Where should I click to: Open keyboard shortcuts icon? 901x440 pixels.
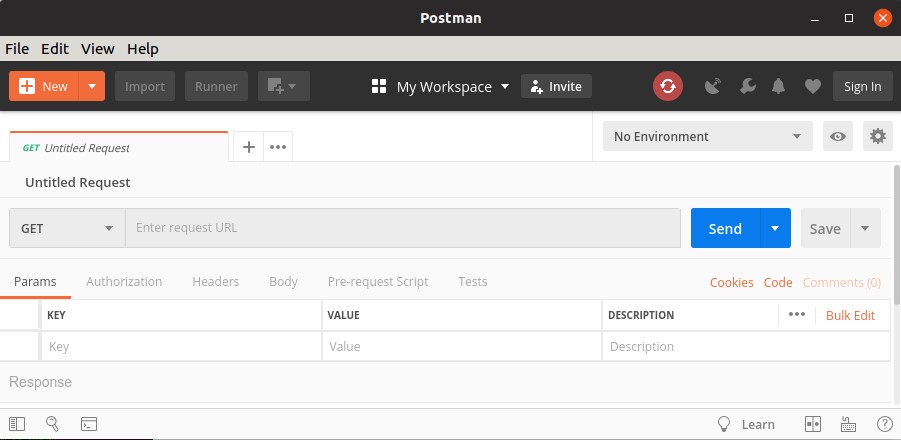coord(848,424)
